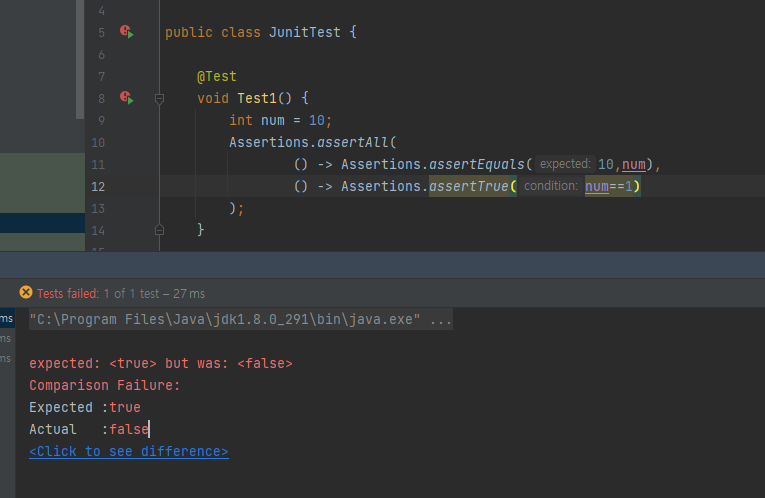The height and width of the screenshot is (498, 765).
Task: Run Test1 from the line 8 gutter icon
Action: [126, 98]
